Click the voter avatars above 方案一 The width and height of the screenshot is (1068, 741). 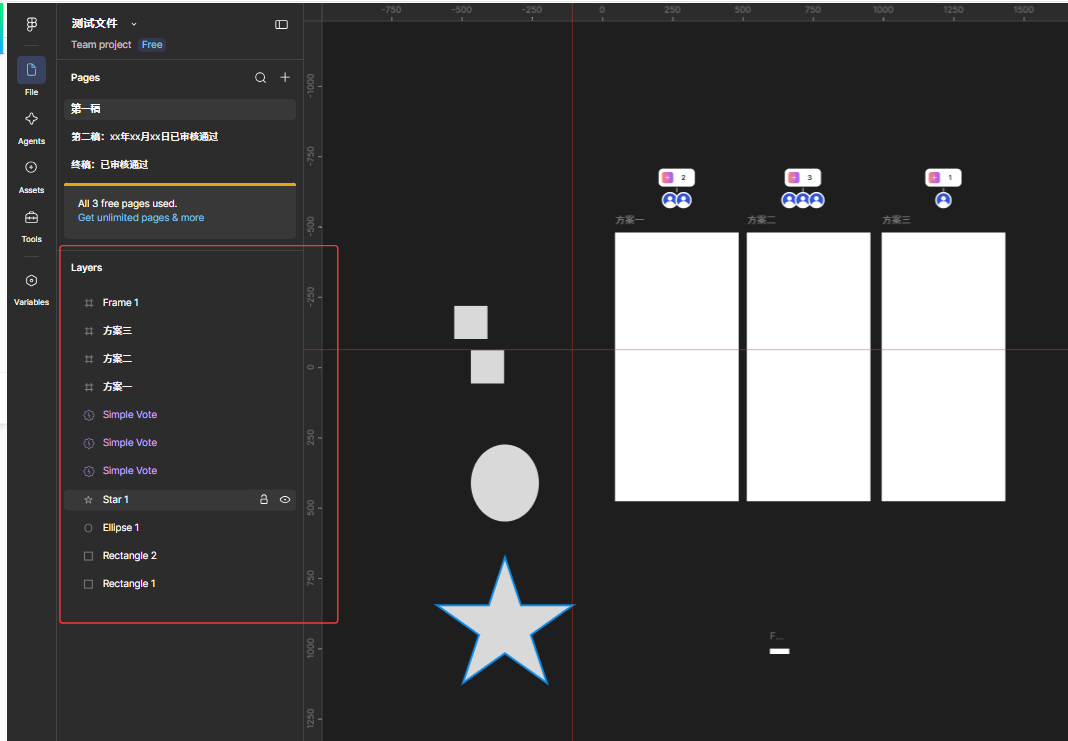(676, 200)
